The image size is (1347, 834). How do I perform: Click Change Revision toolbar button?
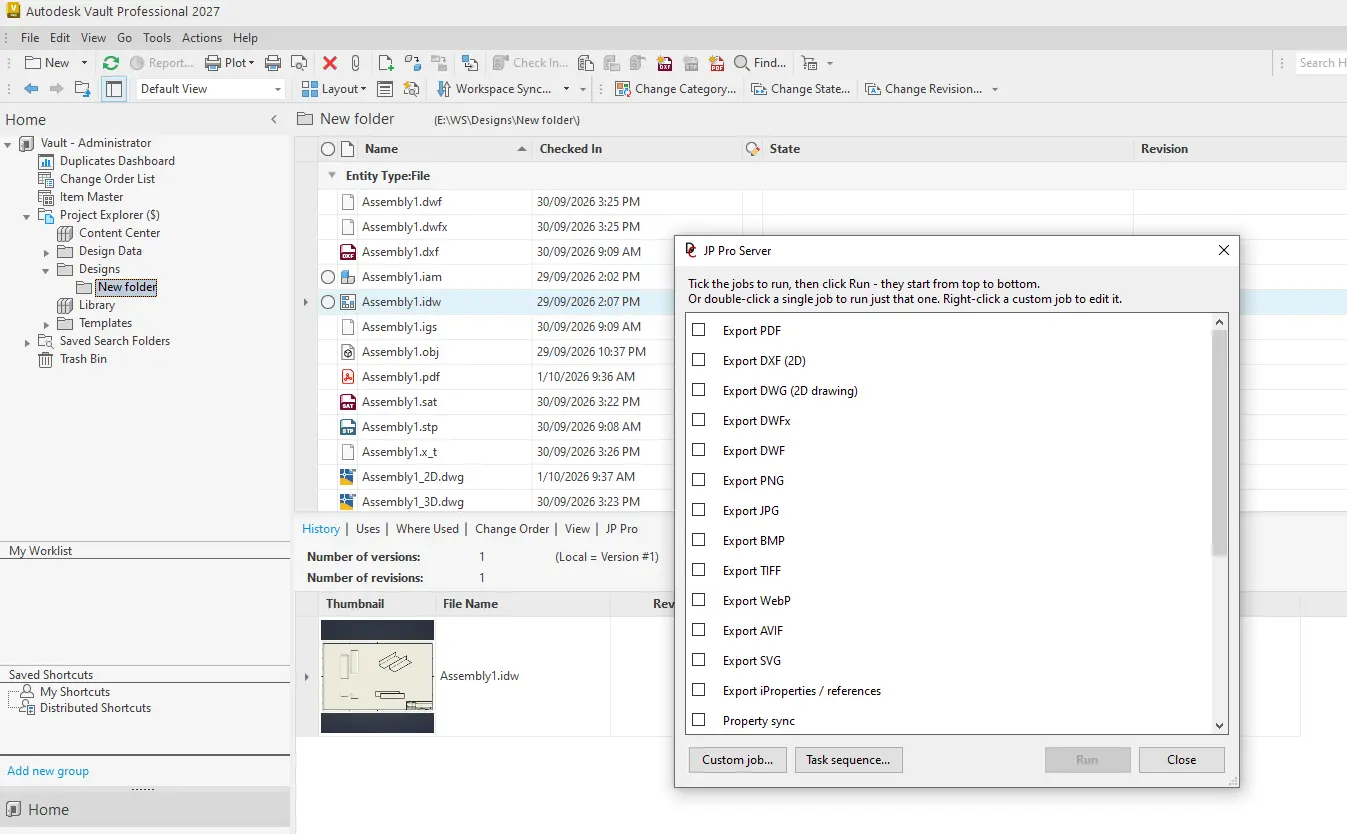(x=923, y=89)
